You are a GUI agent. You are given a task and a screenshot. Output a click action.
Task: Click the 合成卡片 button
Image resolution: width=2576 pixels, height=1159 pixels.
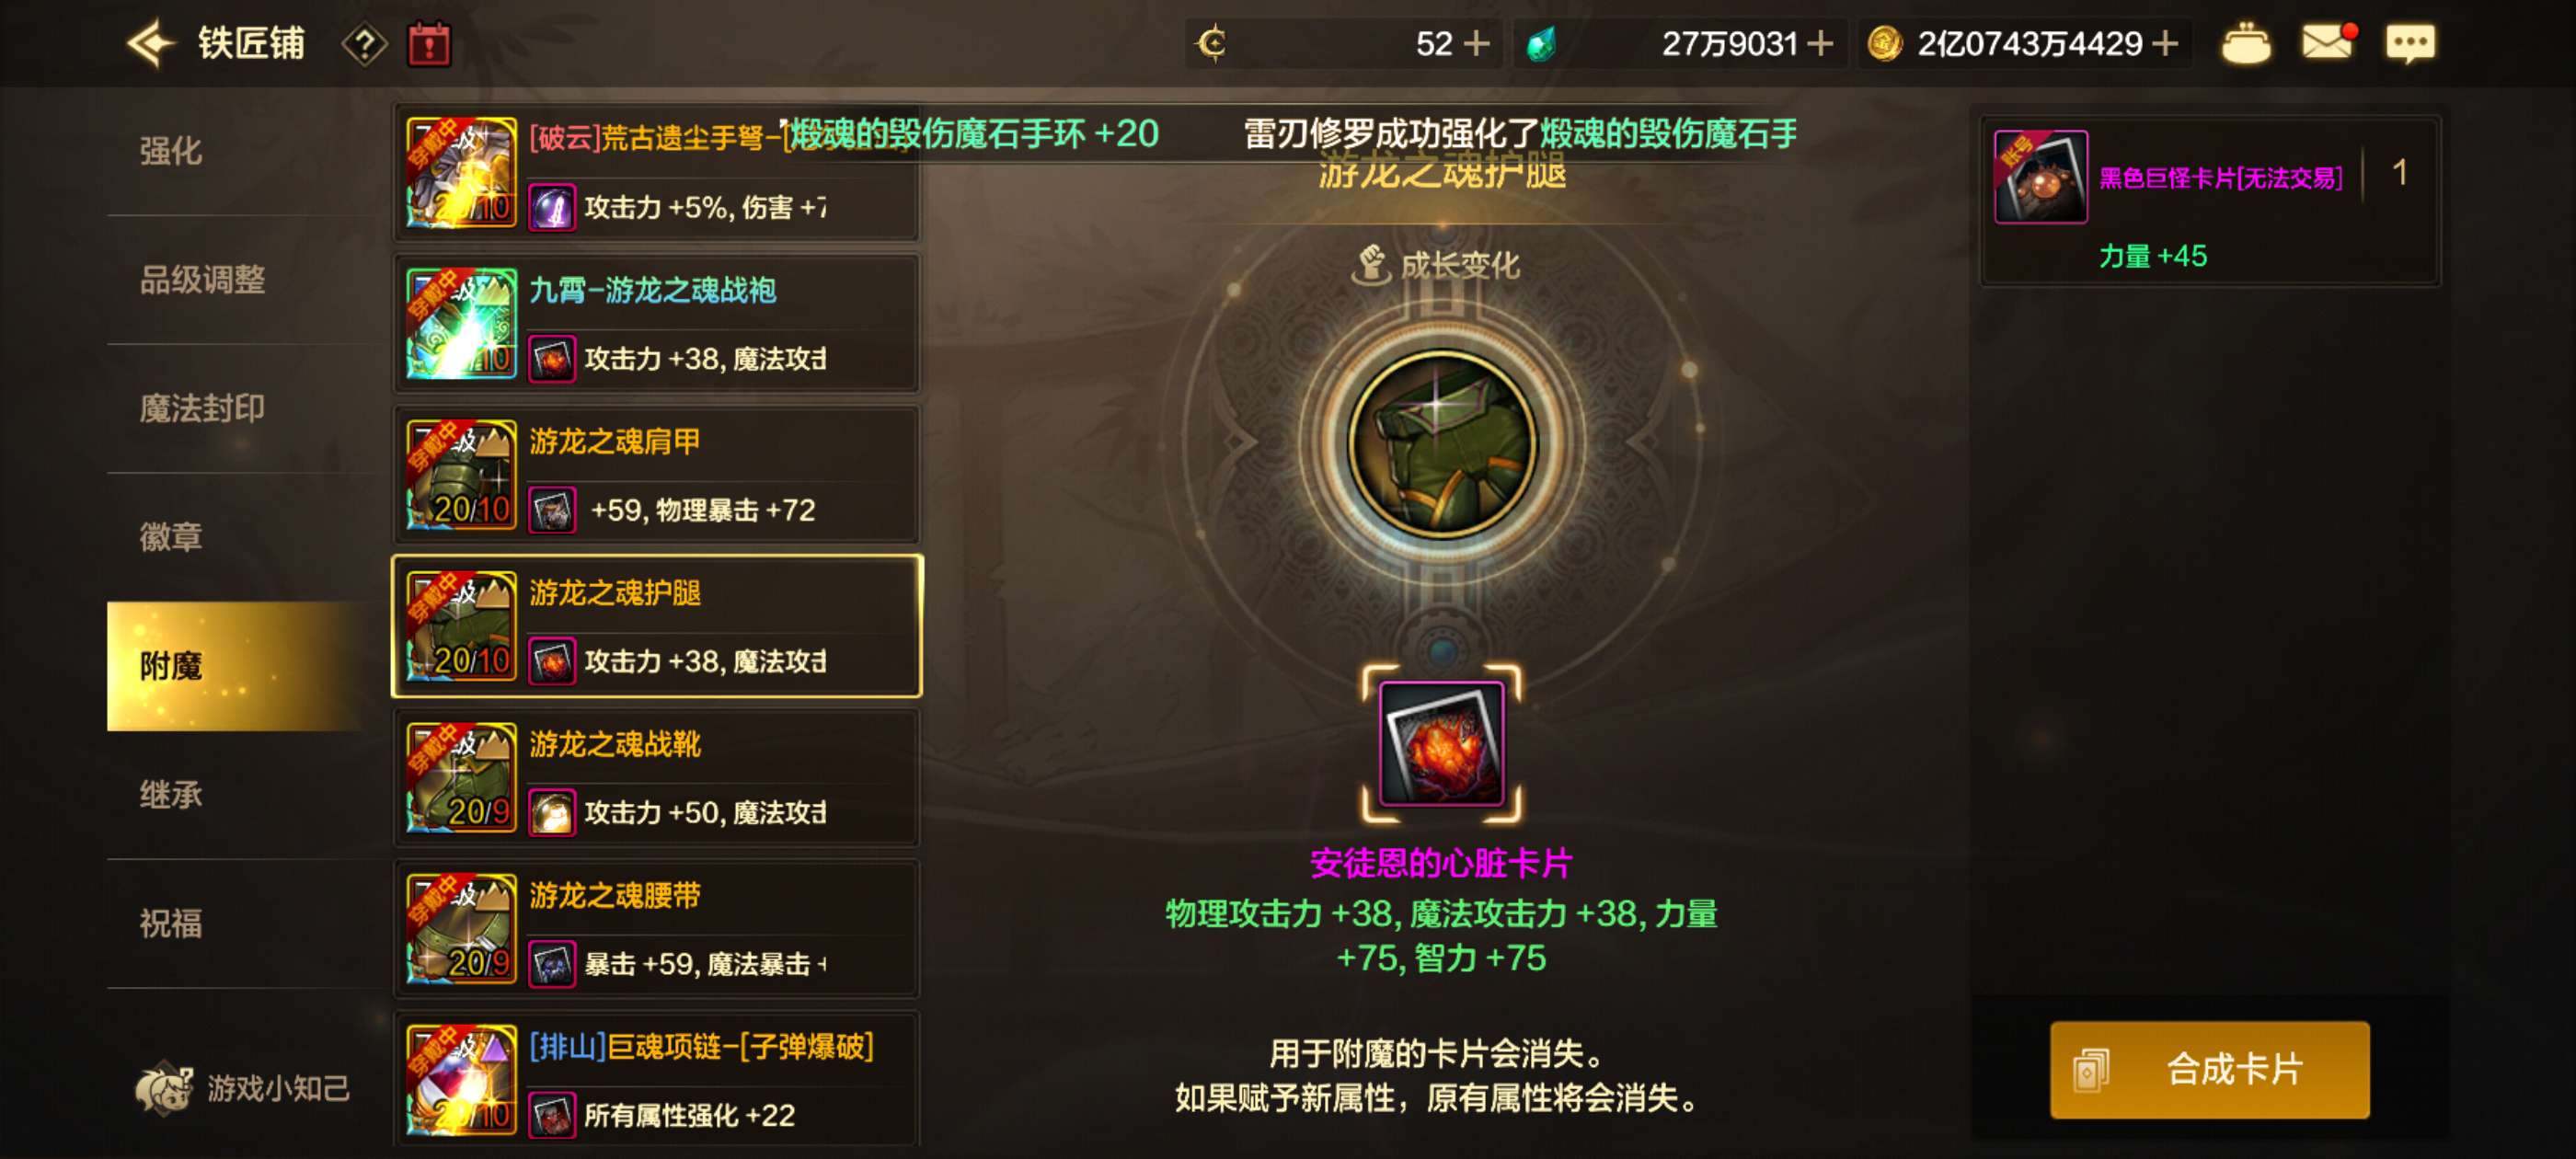tap(2209, 1069)
